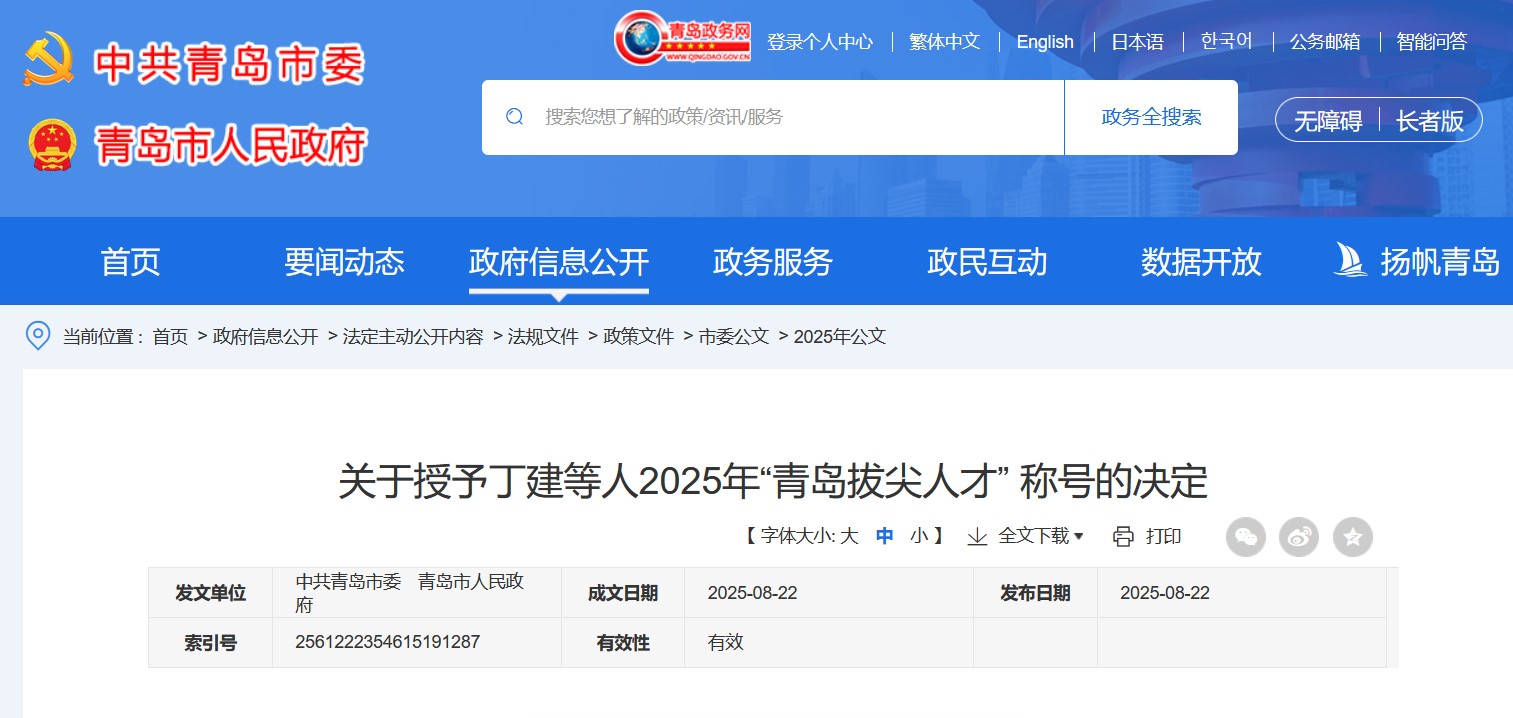Viewport: 1513px width, 718px height.
Task: Click the sailboat 扬帆青岛 icon
Action: pyautogui.click(x=1350, y=261)
